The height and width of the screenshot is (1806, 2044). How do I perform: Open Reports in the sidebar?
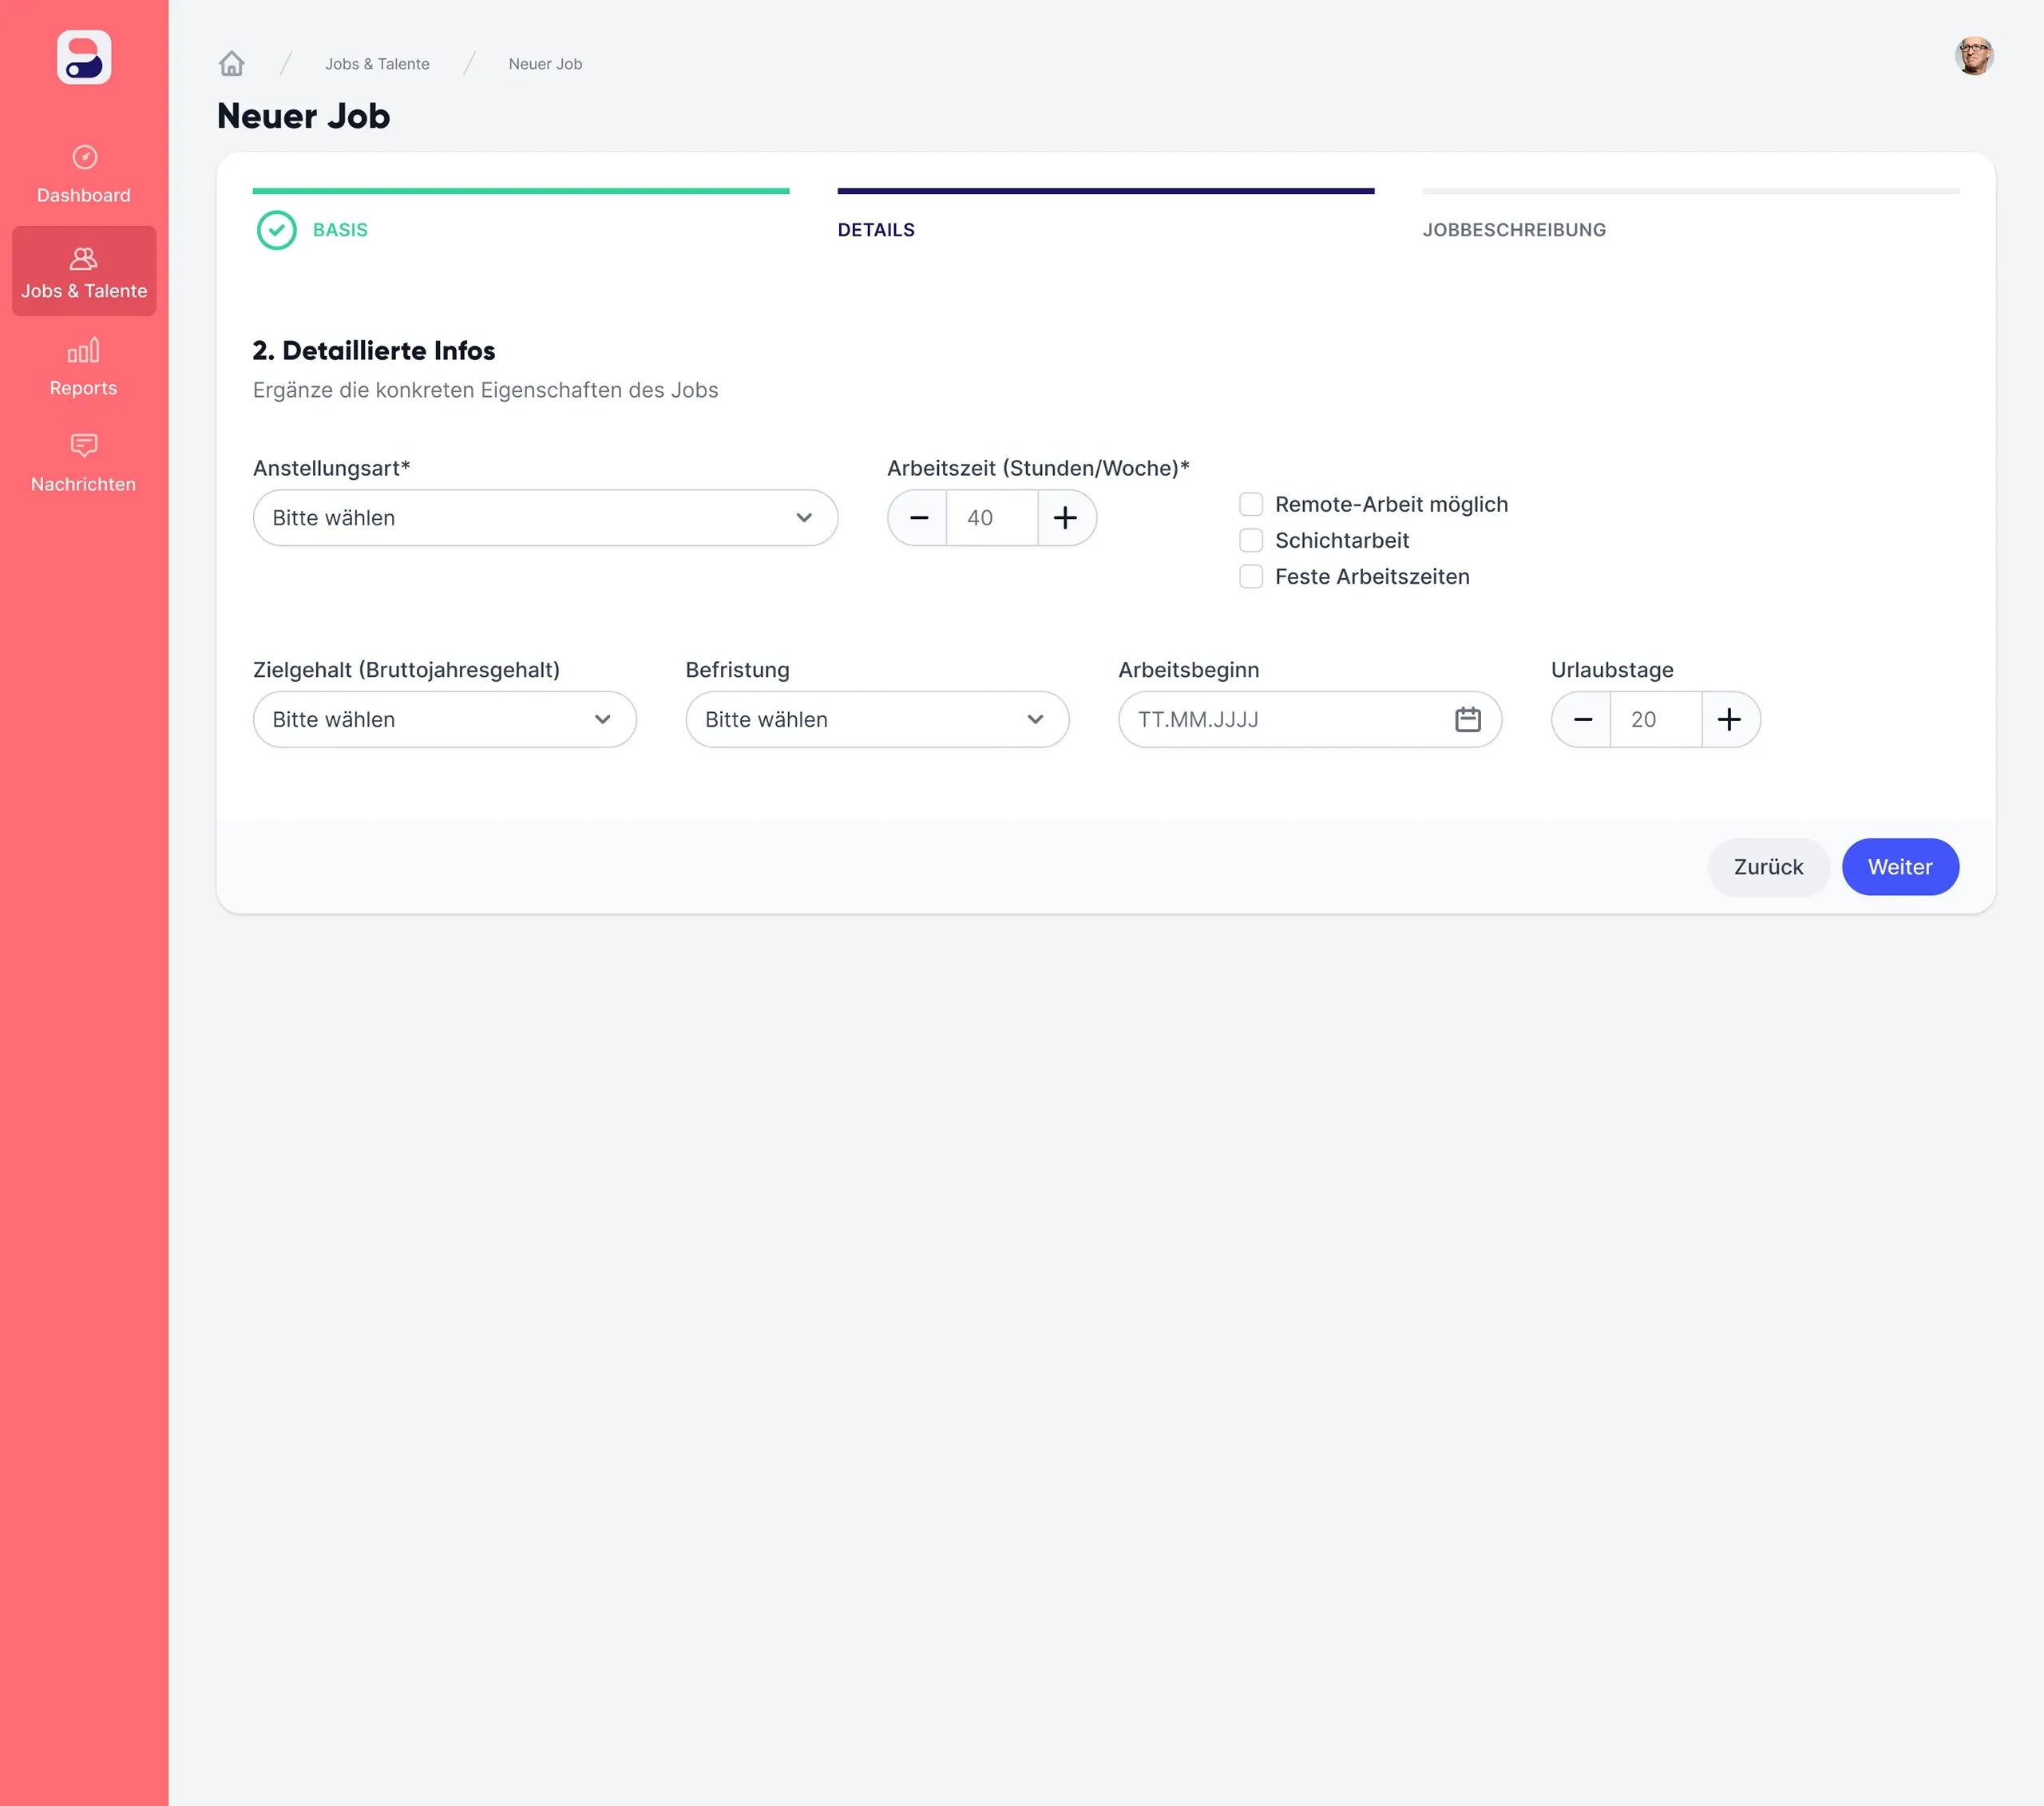pyautogui.click(x=84, y=367)
